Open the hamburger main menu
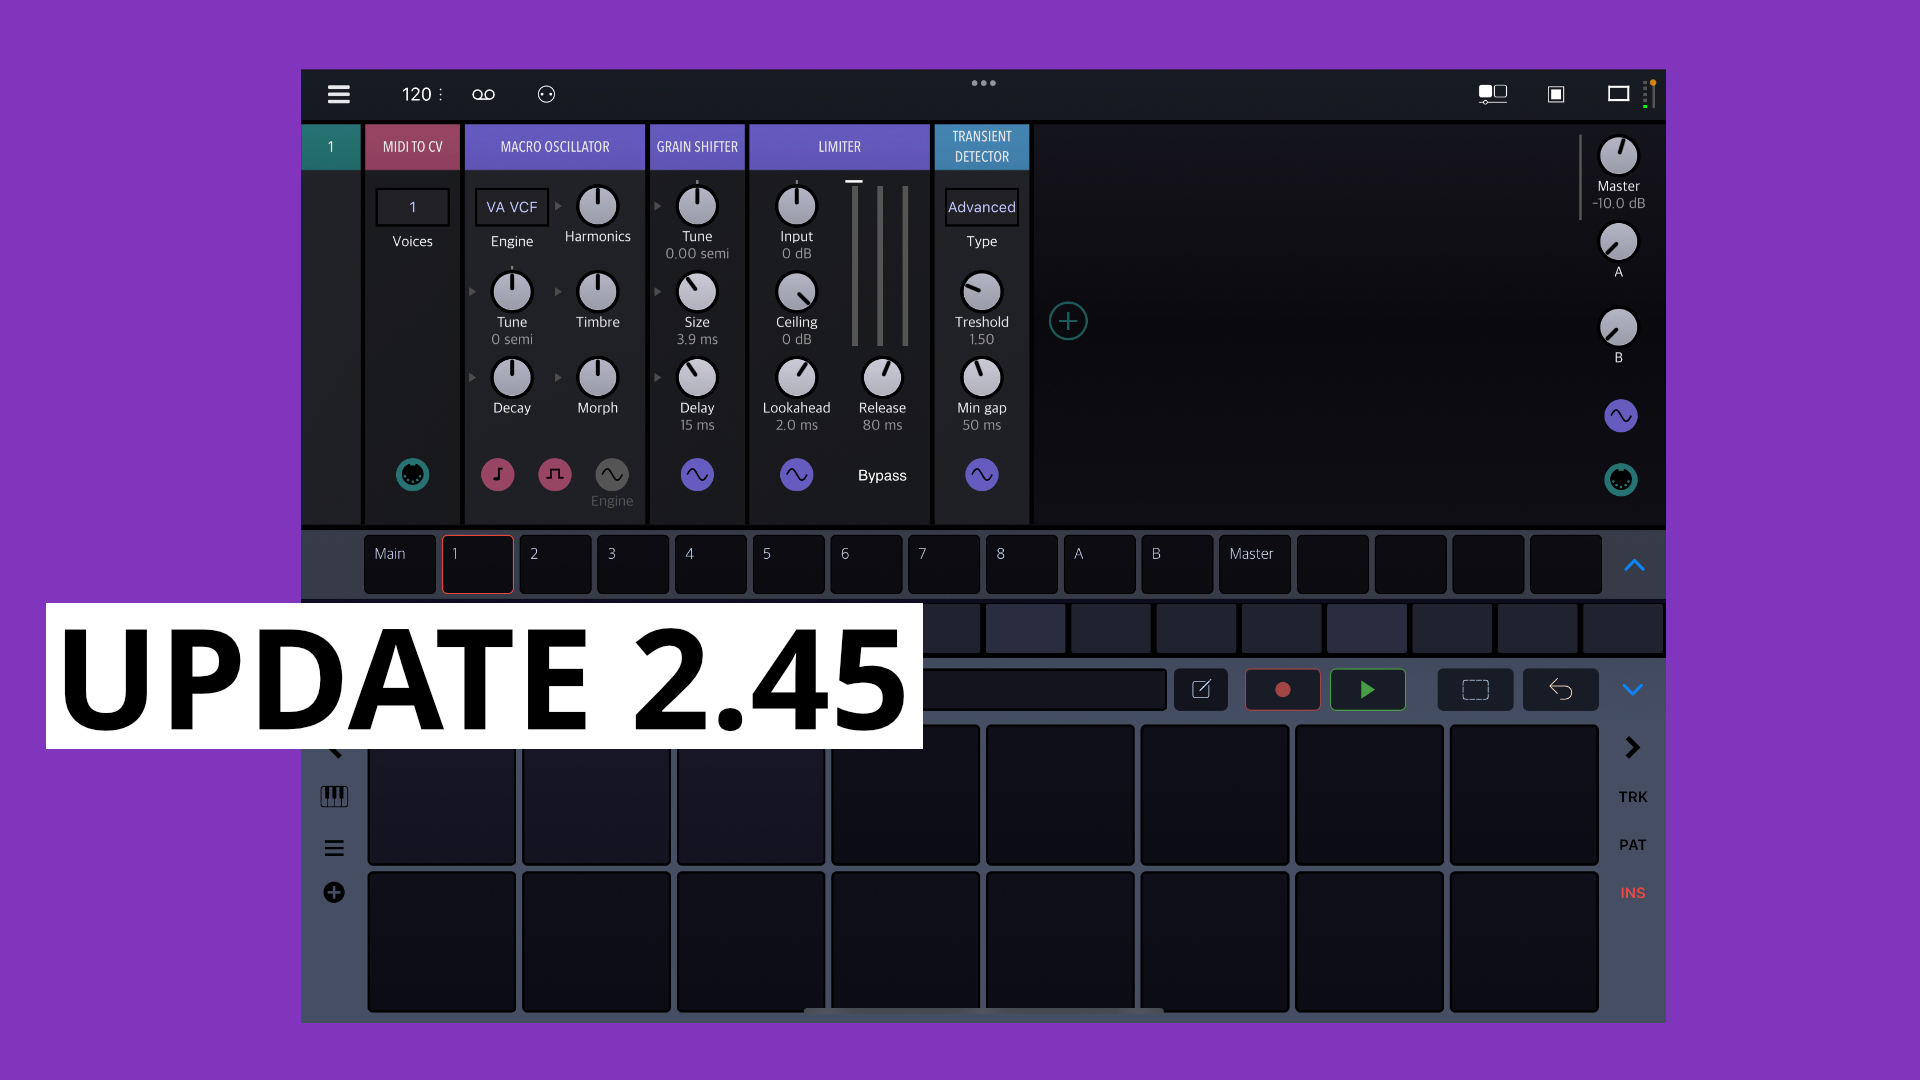The image size is (1920, 1080). pyautogui.click(x=338, y=94)
